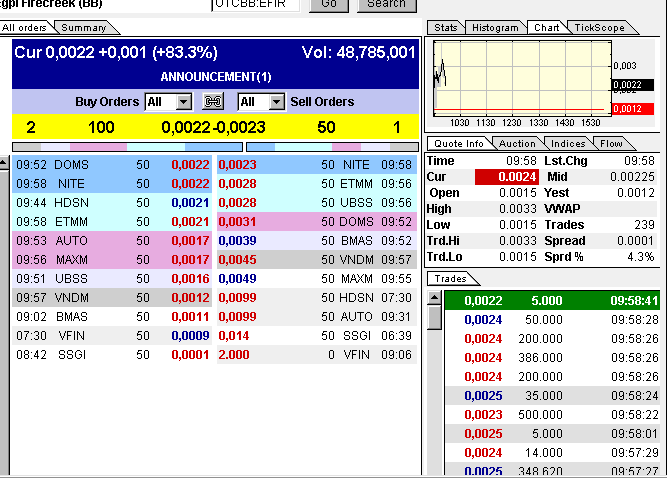This screenshot has height=479, width=667.
Task: Switch to the Summary tab
Action: point(84,28)
